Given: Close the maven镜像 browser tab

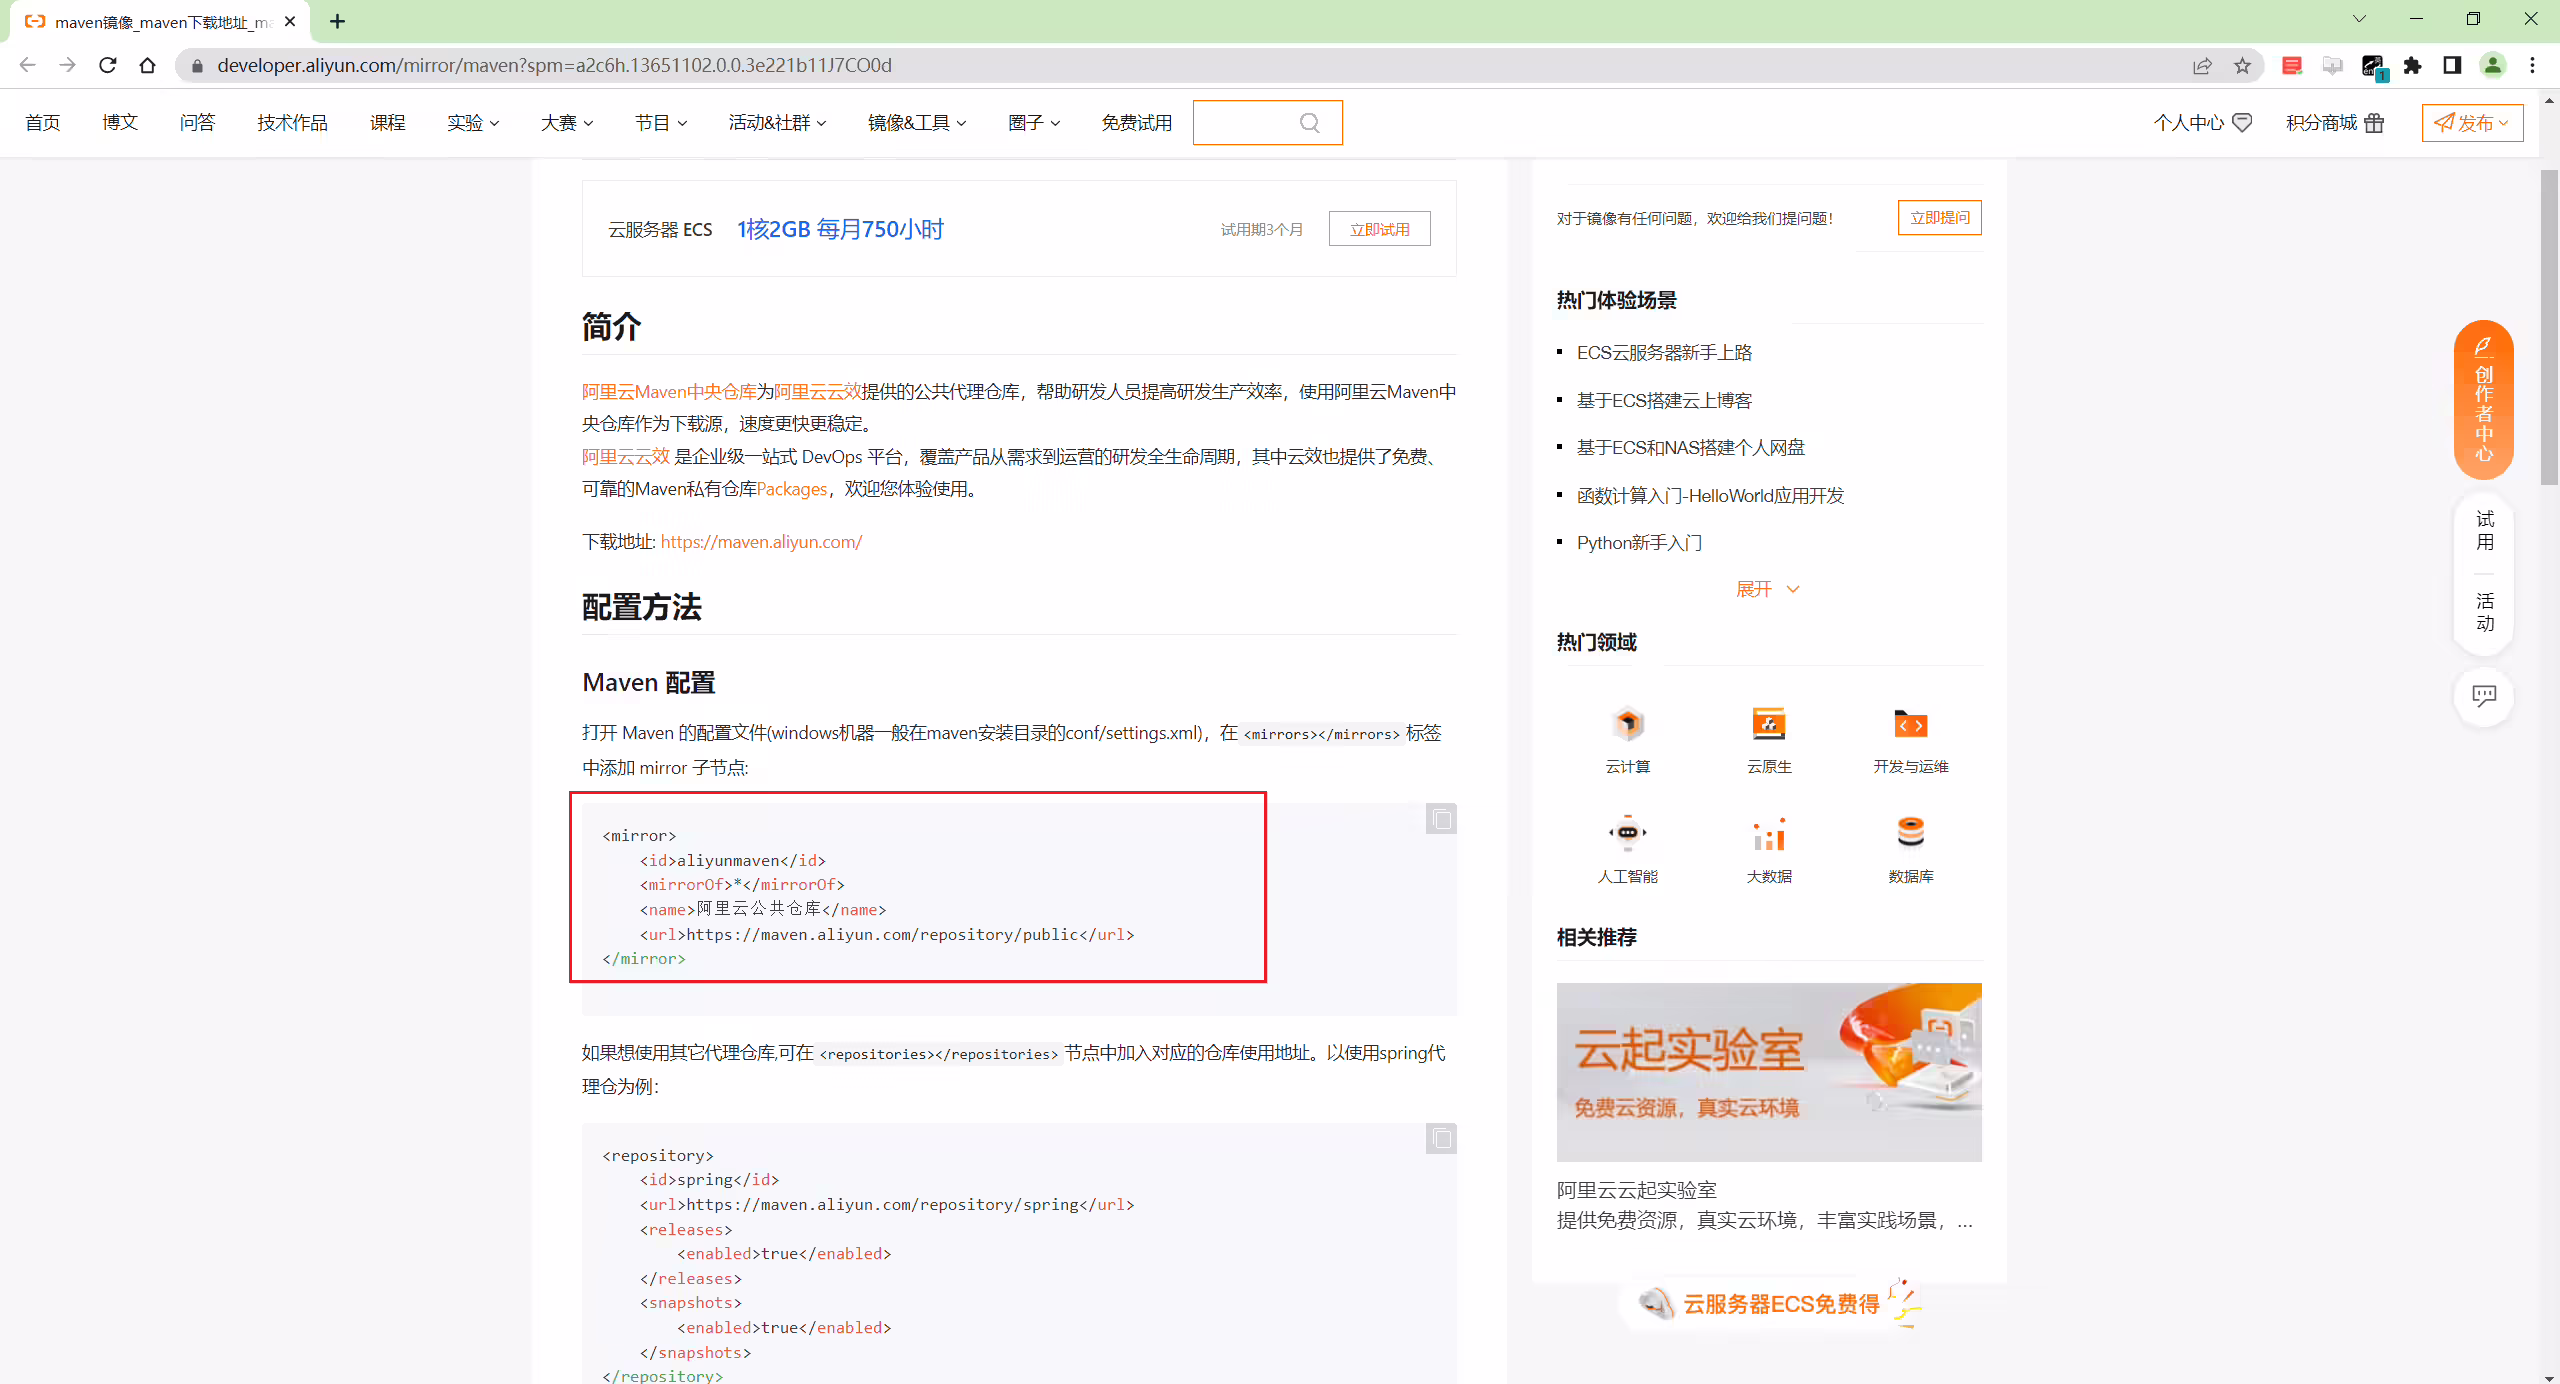Looking at the screenshot, I should point(290,21).
